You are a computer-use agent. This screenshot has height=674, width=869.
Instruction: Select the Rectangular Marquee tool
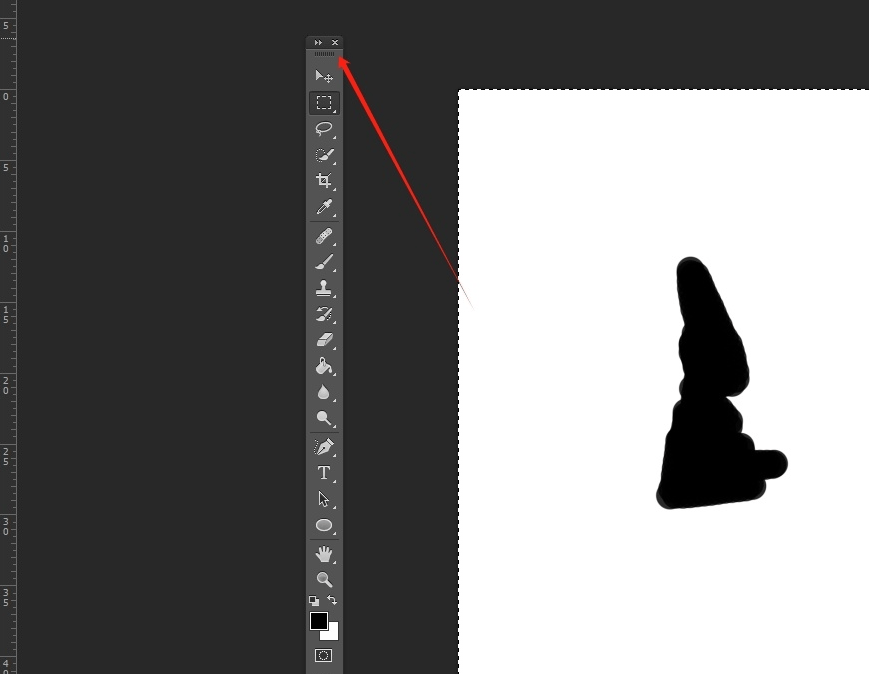(x=324, y=103)
